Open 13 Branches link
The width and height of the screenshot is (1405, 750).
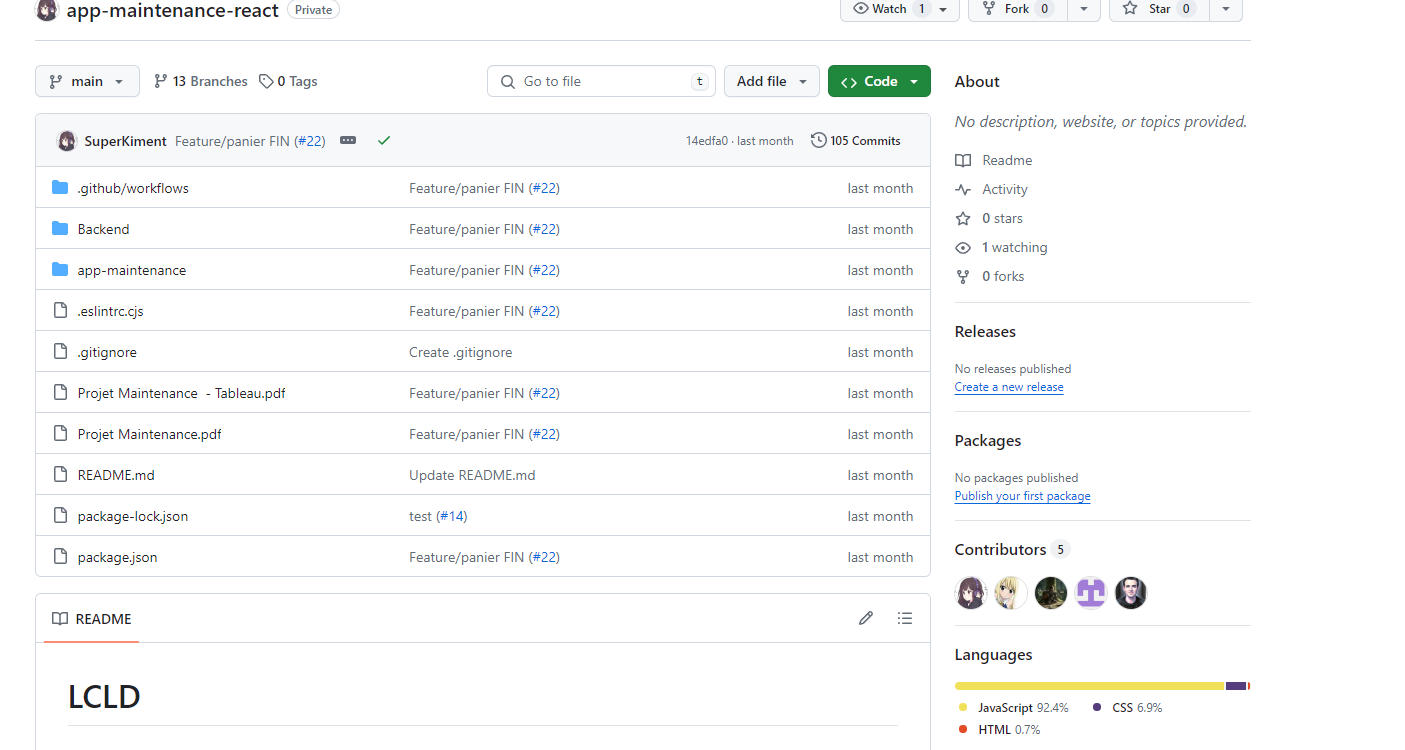[200, 81]
